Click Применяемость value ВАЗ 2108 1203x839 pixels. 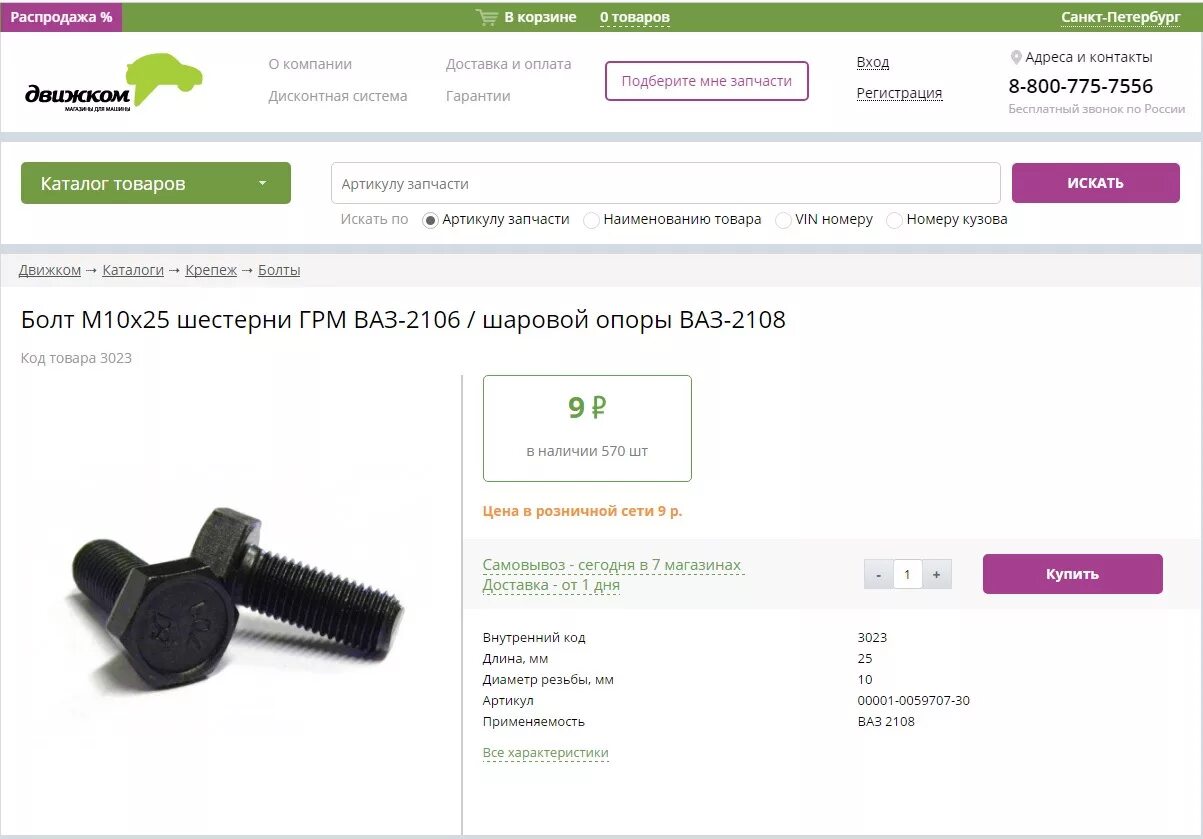pyautogui.click(x=886, y=721)
